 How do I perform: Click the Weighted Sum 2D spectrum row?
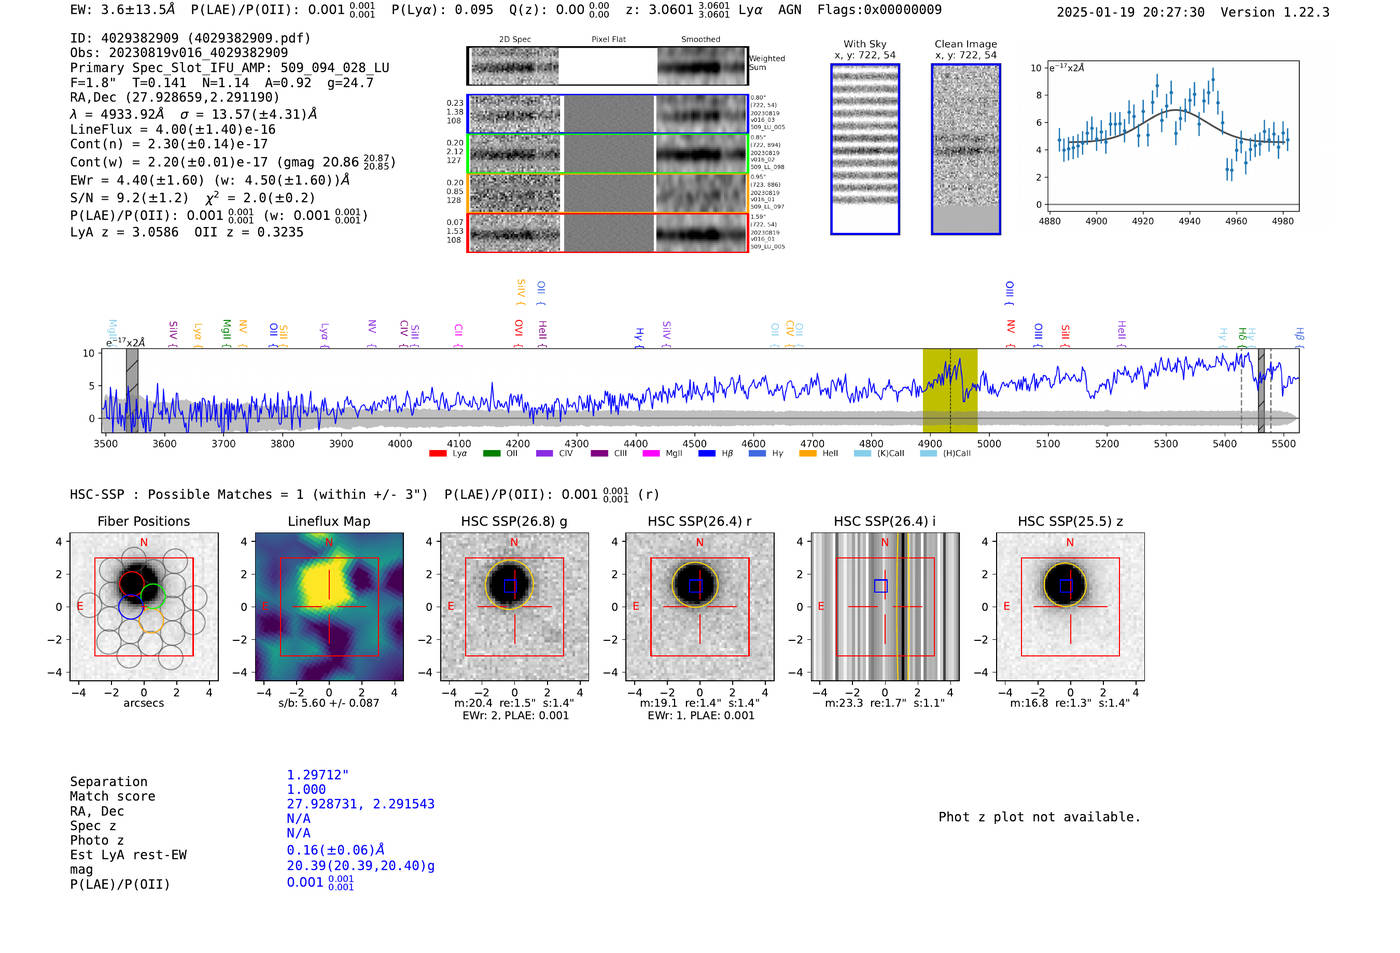[608, 66]
